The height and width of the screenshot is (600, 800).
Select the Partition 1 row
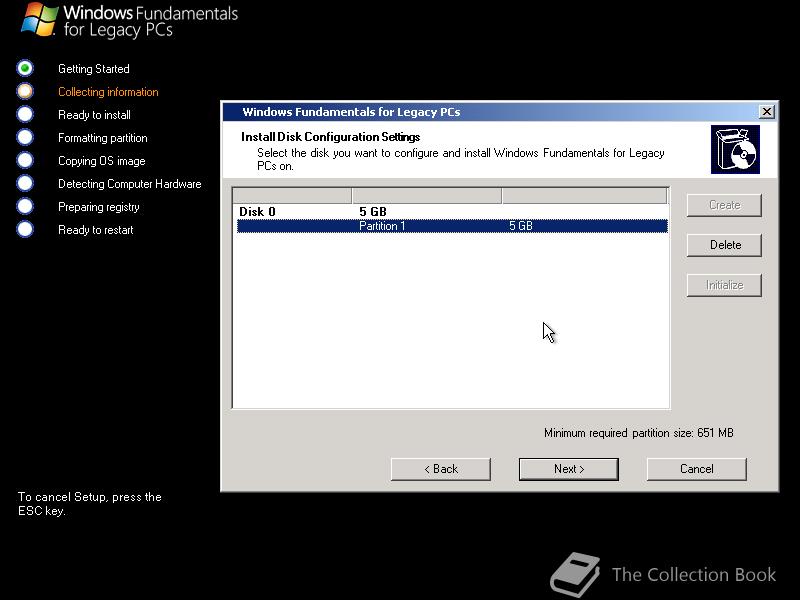[x=452, y=226]
